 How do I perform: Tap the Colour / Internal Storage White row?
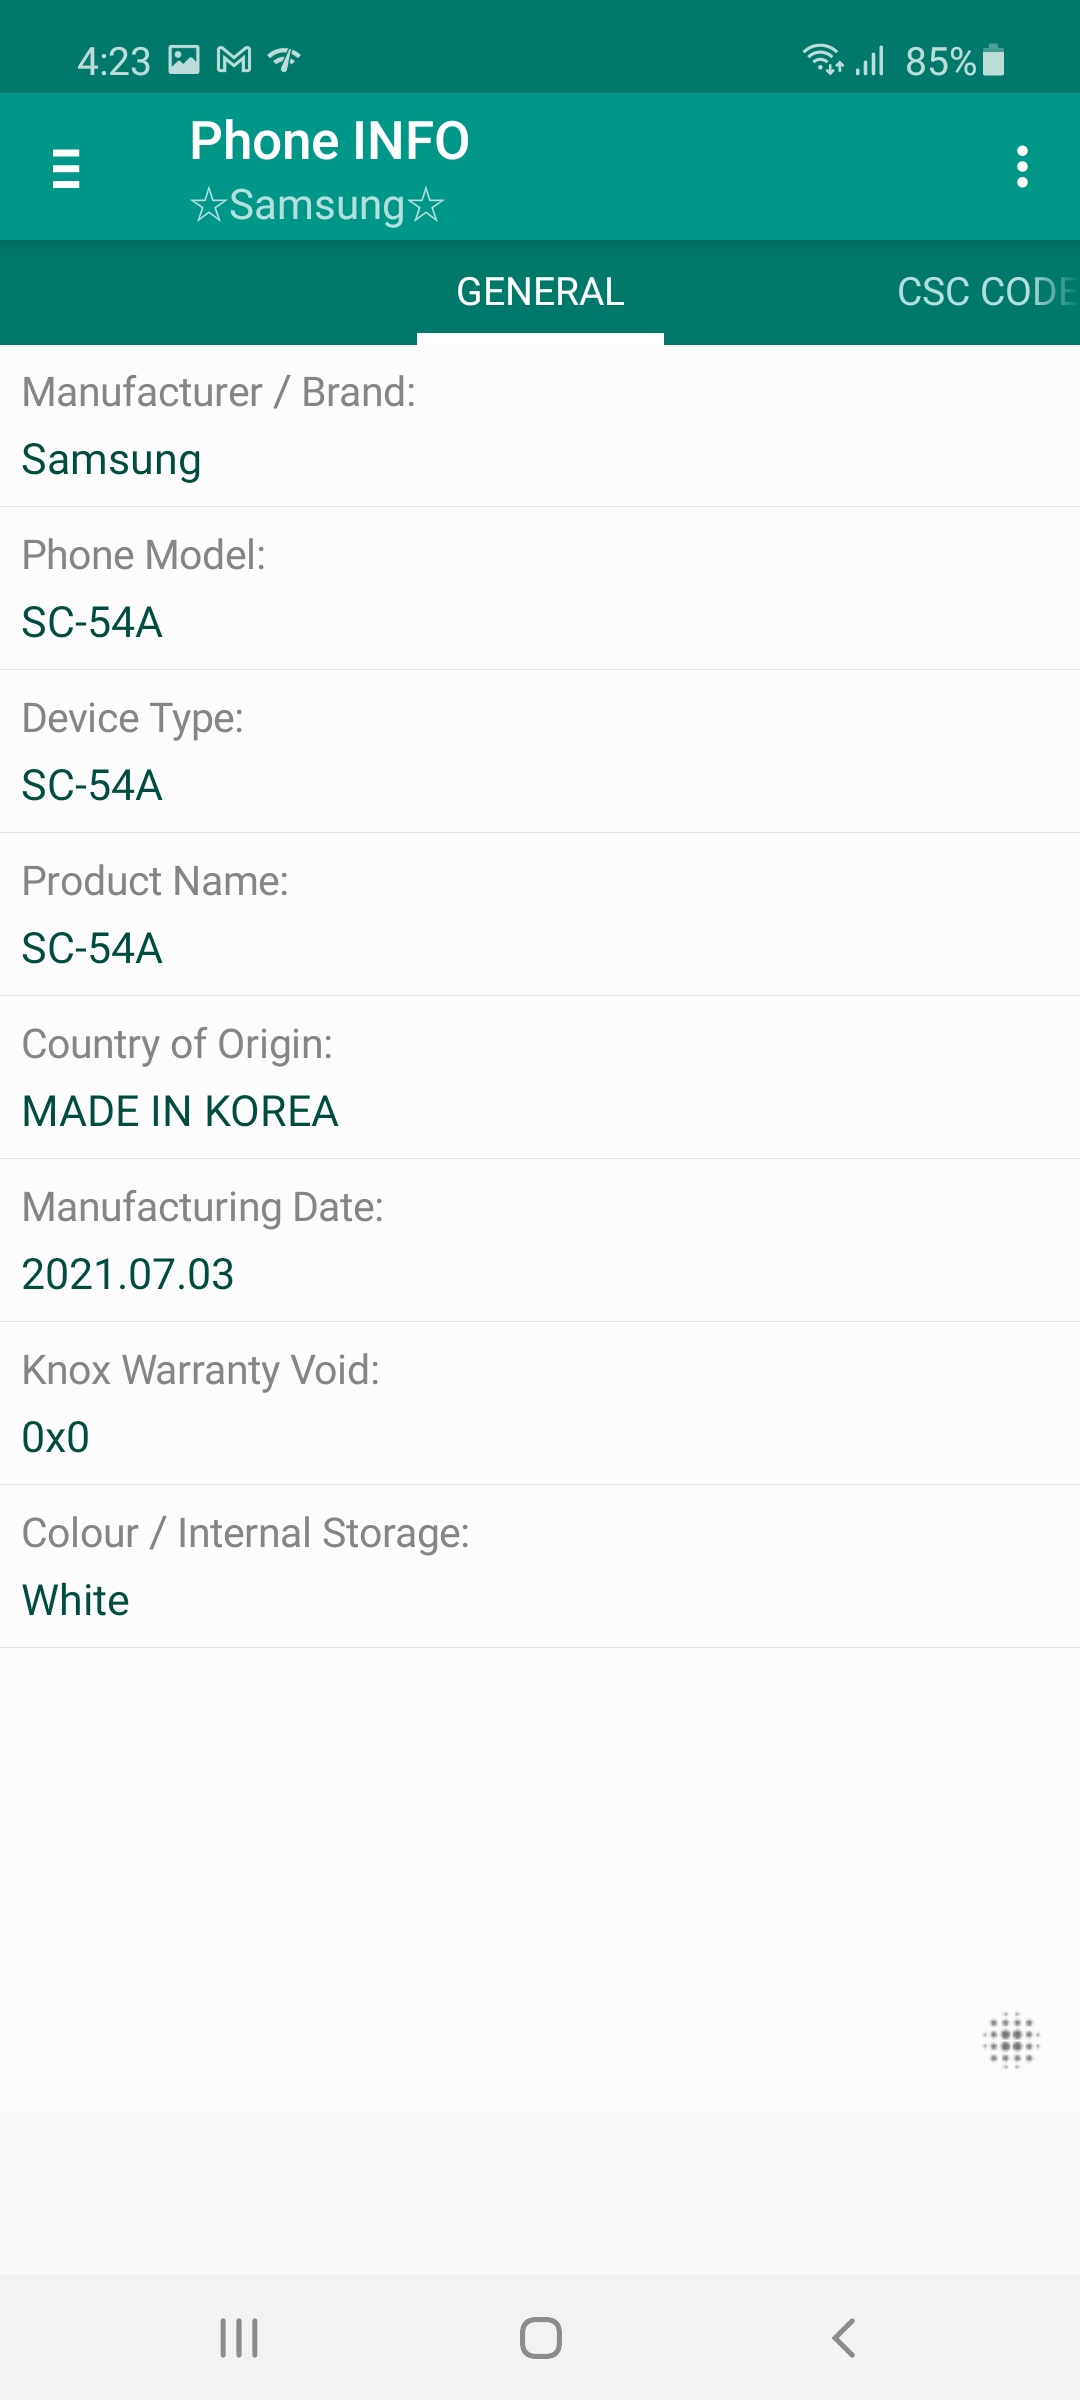point(540,1567)
